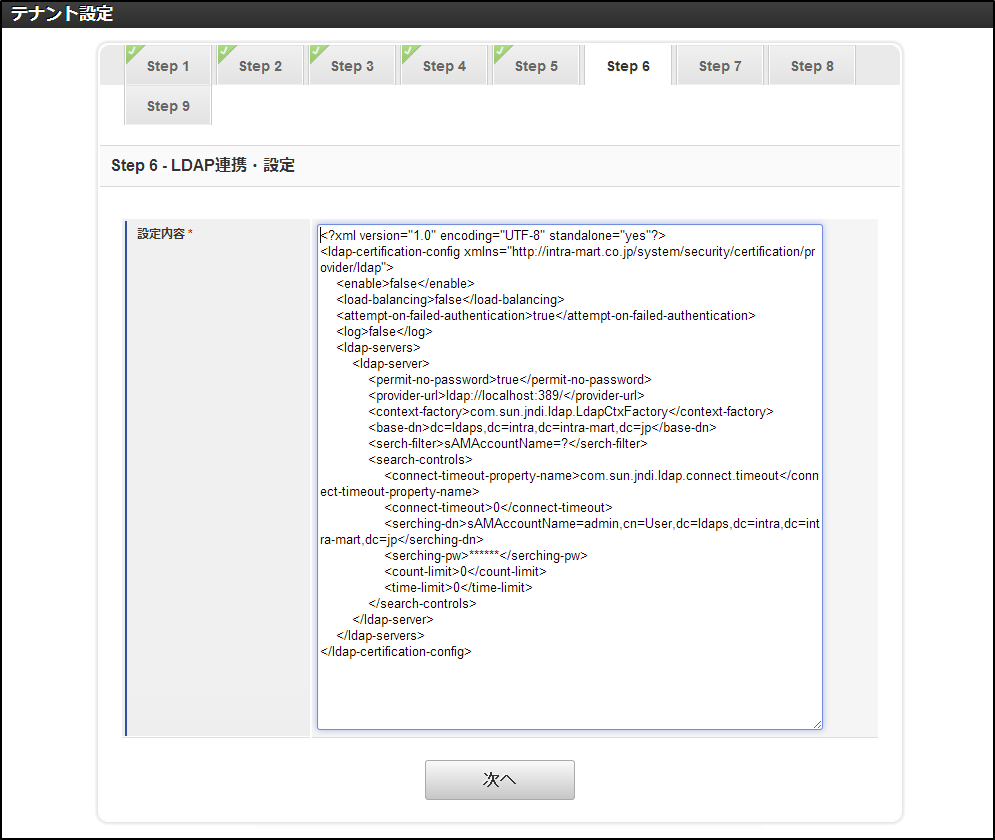Click the closing </search-controls> line
Screen dimensions: 995x840
coord(422,603)
